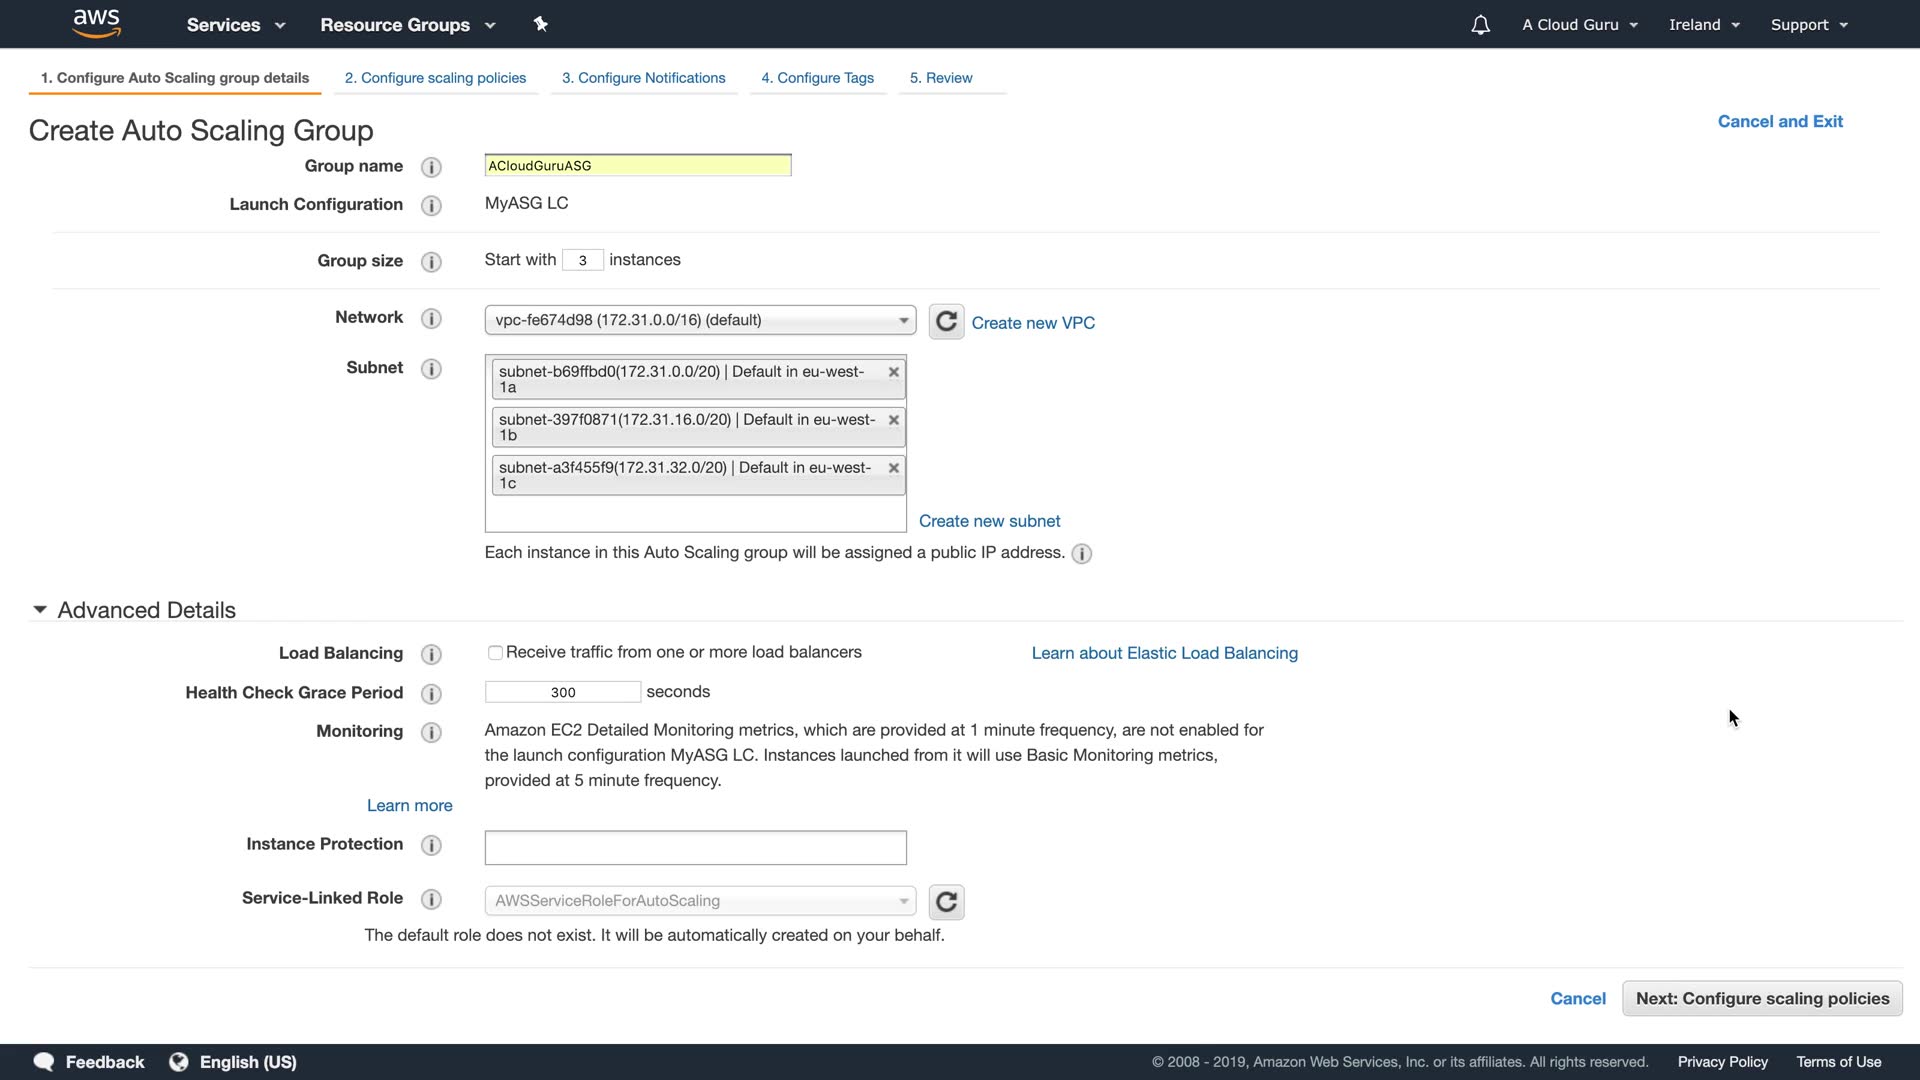Click the Group size instances field
Screen dimensions: 1920x1080
(x=582, y=260)
